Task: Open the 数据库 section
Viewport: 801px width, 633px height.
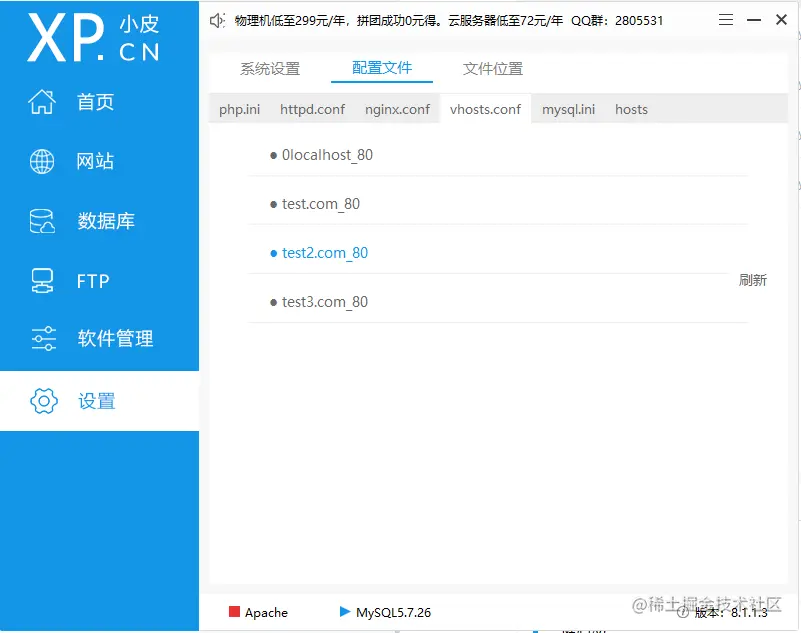Action: [106, 221]
